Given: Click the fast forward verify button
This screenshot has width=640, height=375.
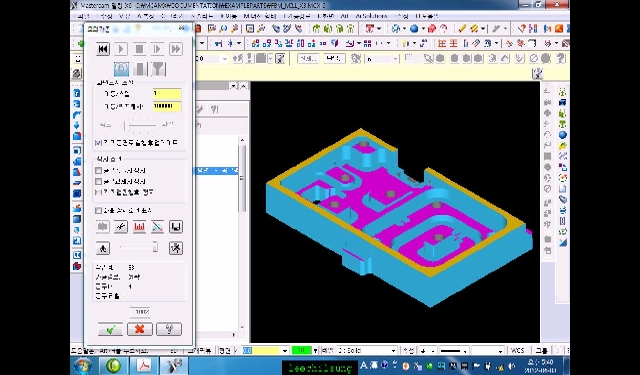Looking at the screenshot, I should (x=176, y=49).
